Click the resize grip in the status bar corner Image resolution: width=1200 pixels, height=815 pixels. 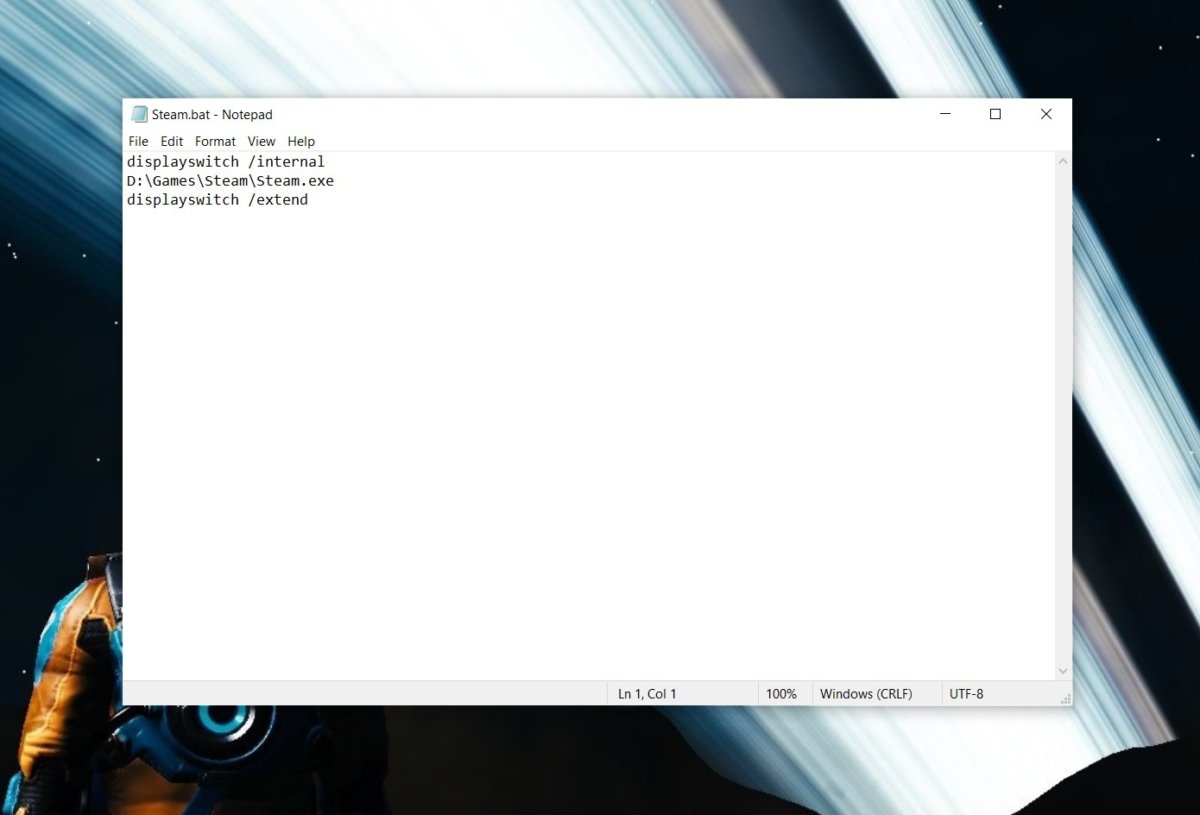[1065, 698]
